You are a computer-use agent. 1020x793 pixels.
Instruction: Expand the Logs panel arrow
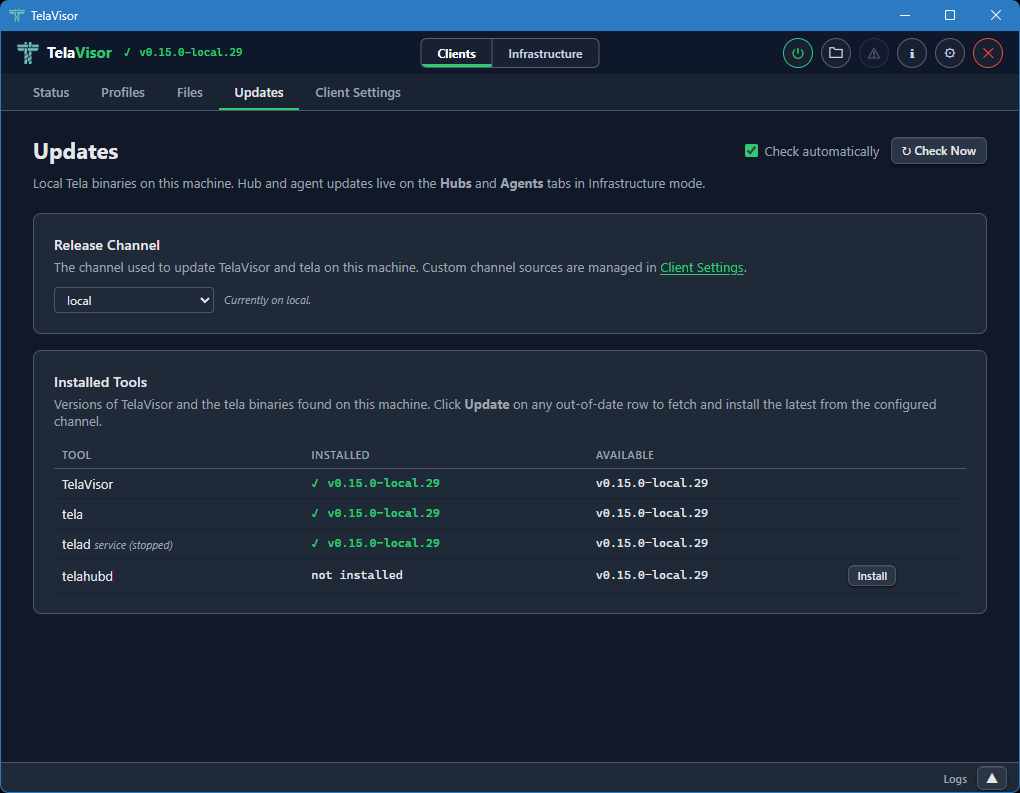pos(992,778)
